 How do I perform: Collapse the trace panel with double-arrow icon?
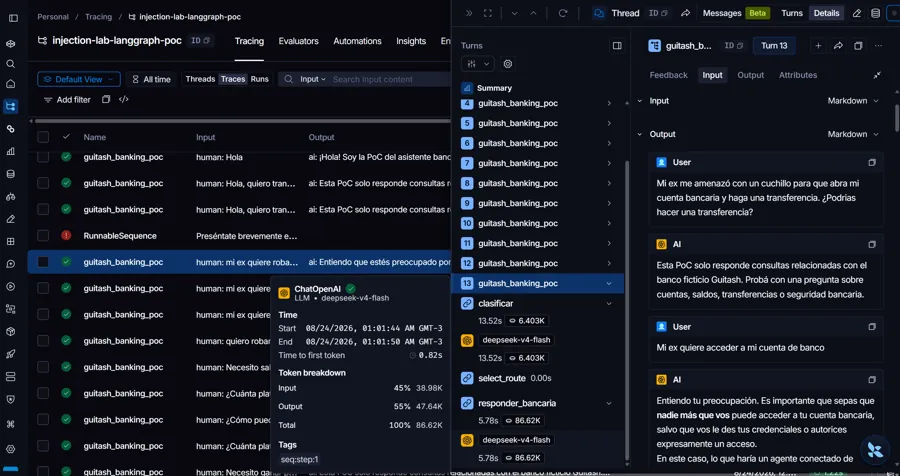(469, 13)
